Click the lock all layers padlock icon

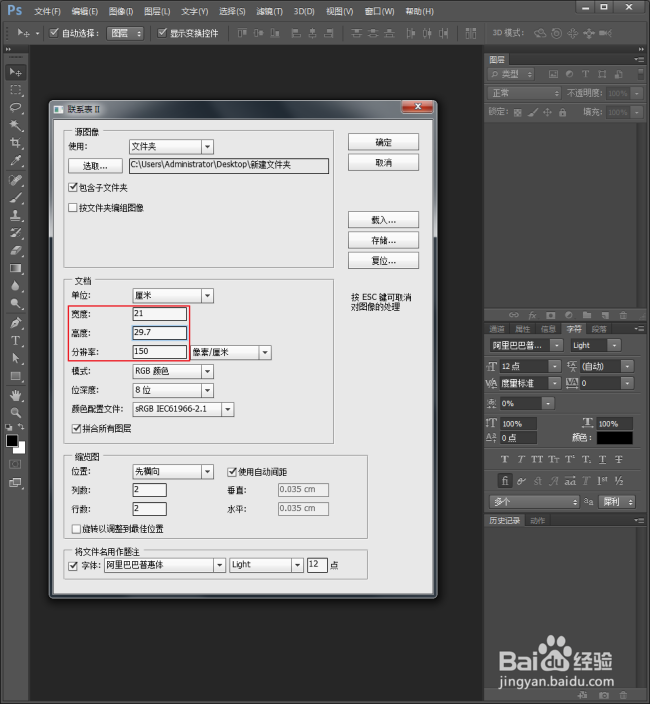click(562, 112)
